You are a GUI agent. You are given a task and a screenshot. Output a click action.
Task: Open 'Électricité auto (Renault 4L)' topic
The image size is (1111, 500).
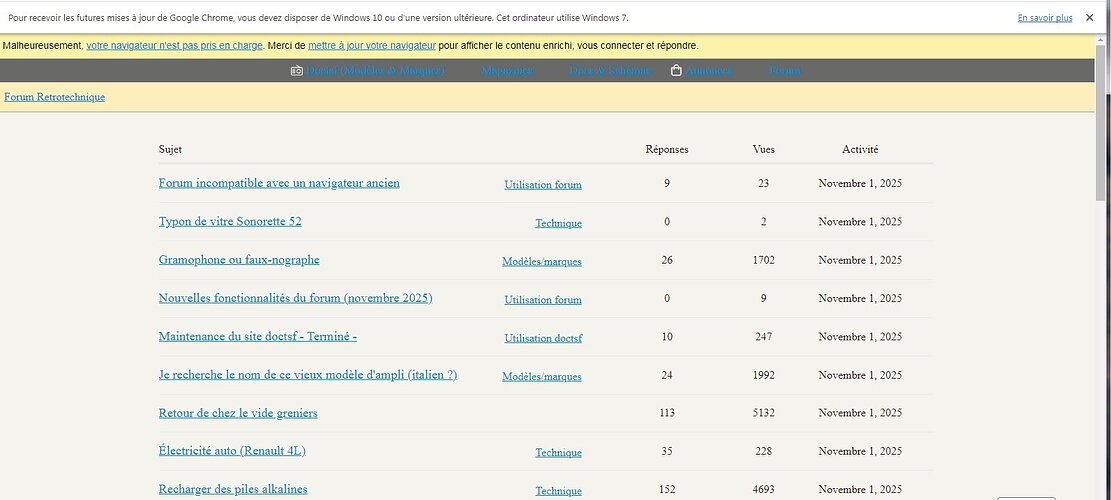[x=232, y=451]
